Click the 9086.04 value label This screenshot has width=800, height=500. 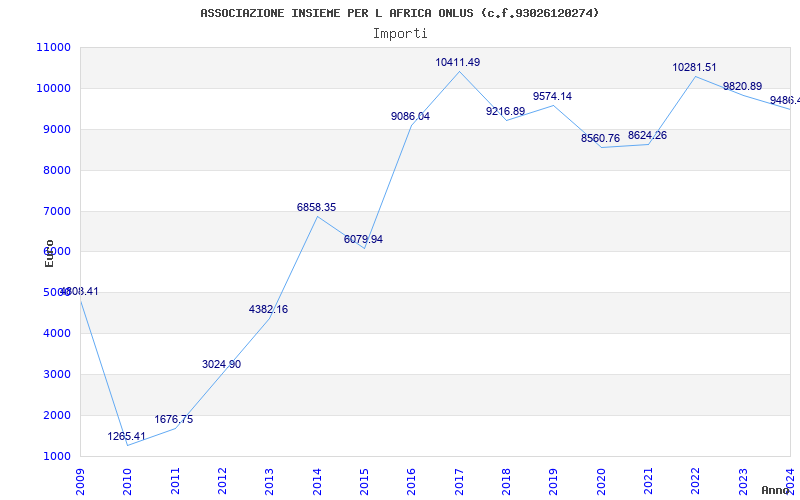pyautogui.click(x=410, y=116)
